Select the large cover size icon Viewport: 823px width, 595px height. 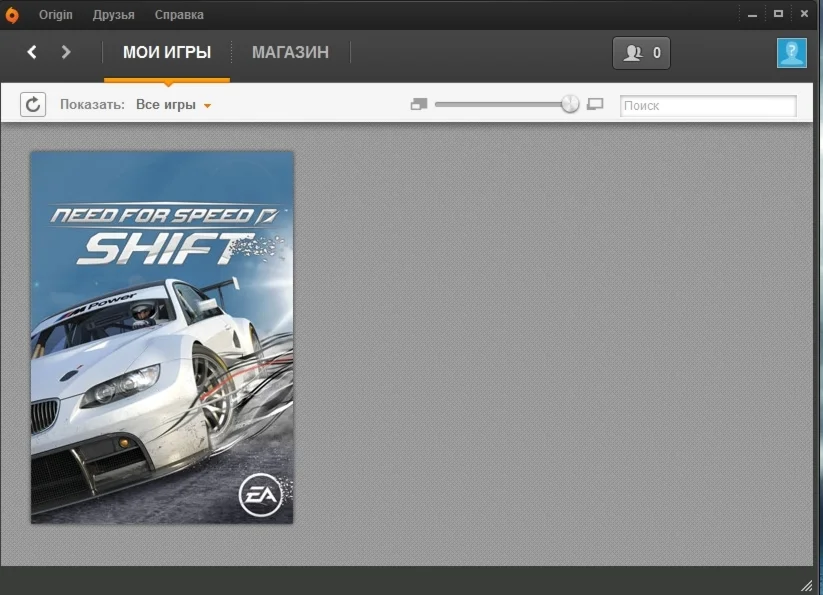(595, 103)
